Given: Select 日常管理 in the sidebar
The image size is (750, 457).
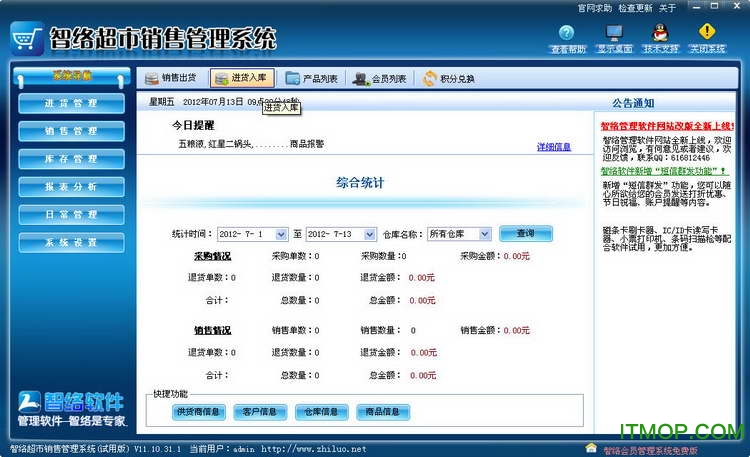Looking at the screenshot, I should click(x=71, y=214).
